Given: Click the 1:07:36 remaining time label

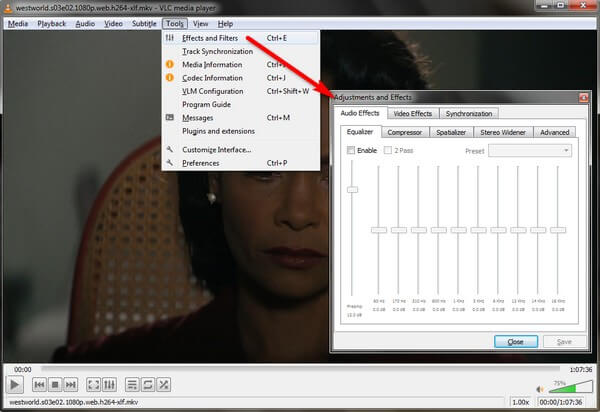Looking at the screenshot, I should 580,370.
